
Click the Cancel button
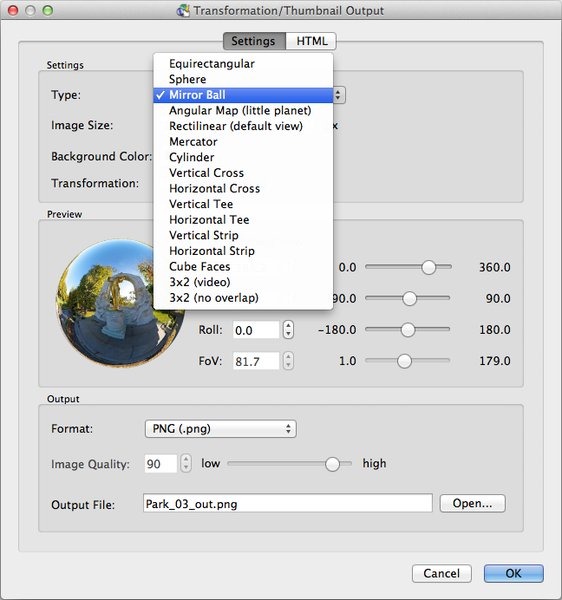(x=441, y=573)
